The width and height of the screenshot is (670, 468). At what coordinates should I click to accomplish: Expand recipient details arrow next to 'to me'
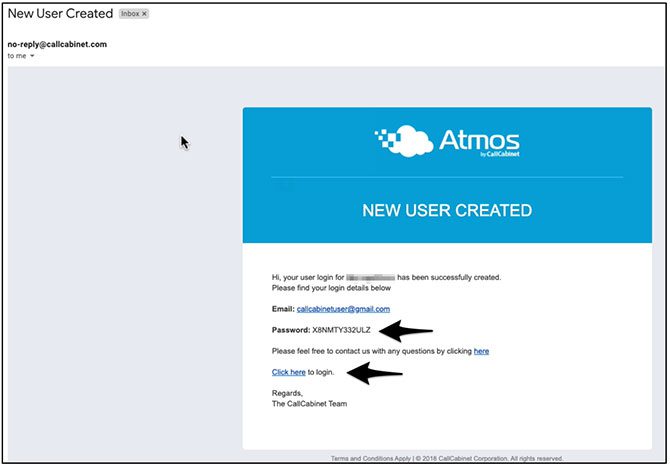click(x=32, y=56)
